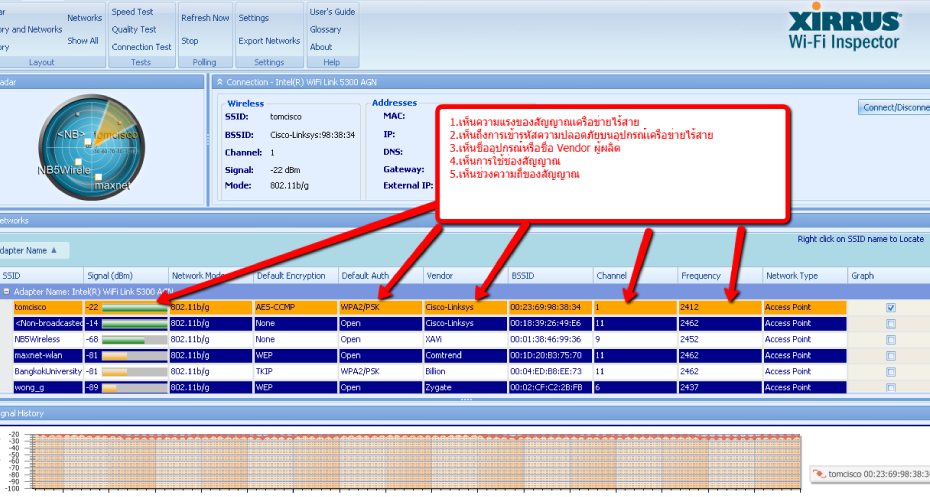Image resolution: width=930 pixels, height=497 pixels.
Task: Click BSSID 00:23:69:98:38:34 cell
Action: point(550,307)
